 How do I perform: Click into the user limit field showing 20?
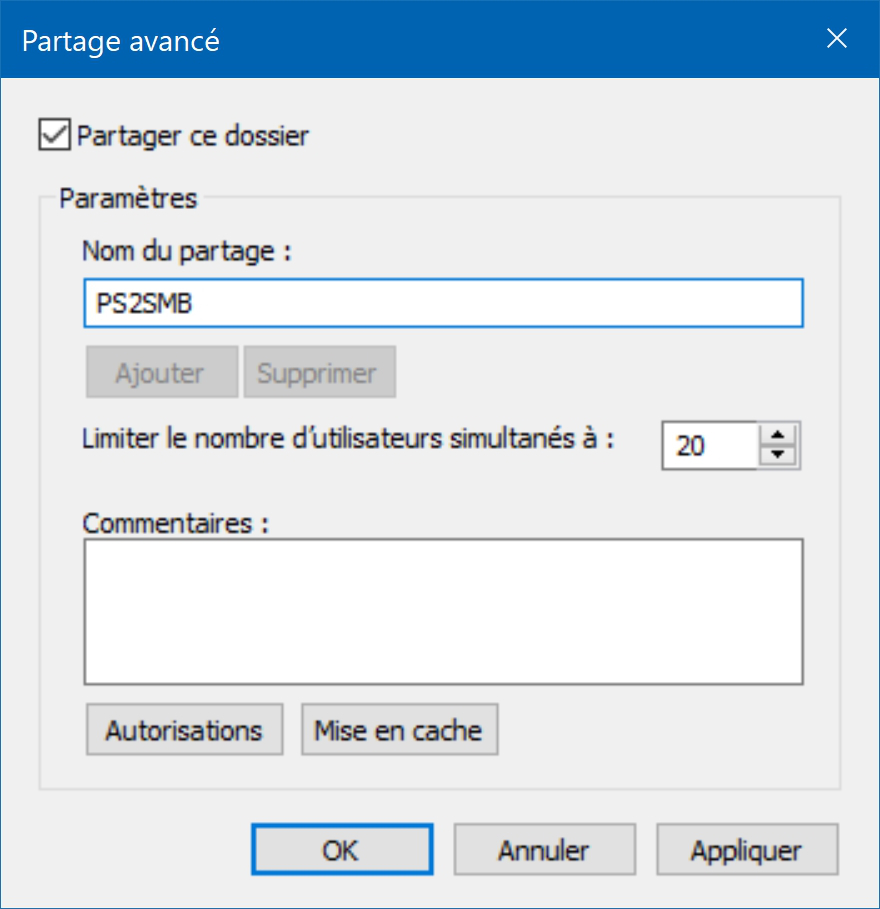coord(710,445)
